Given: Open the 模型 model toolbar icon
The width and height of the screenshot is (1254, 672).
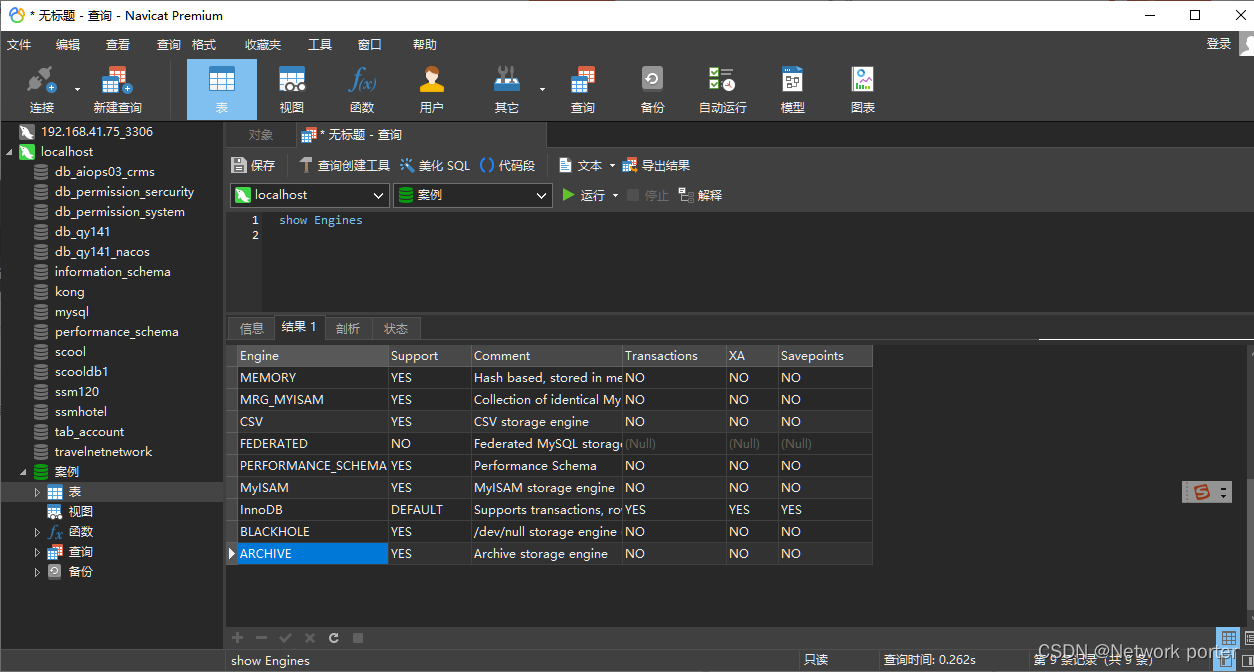Looking at the screenshot, I should click(x=793, y=89).
